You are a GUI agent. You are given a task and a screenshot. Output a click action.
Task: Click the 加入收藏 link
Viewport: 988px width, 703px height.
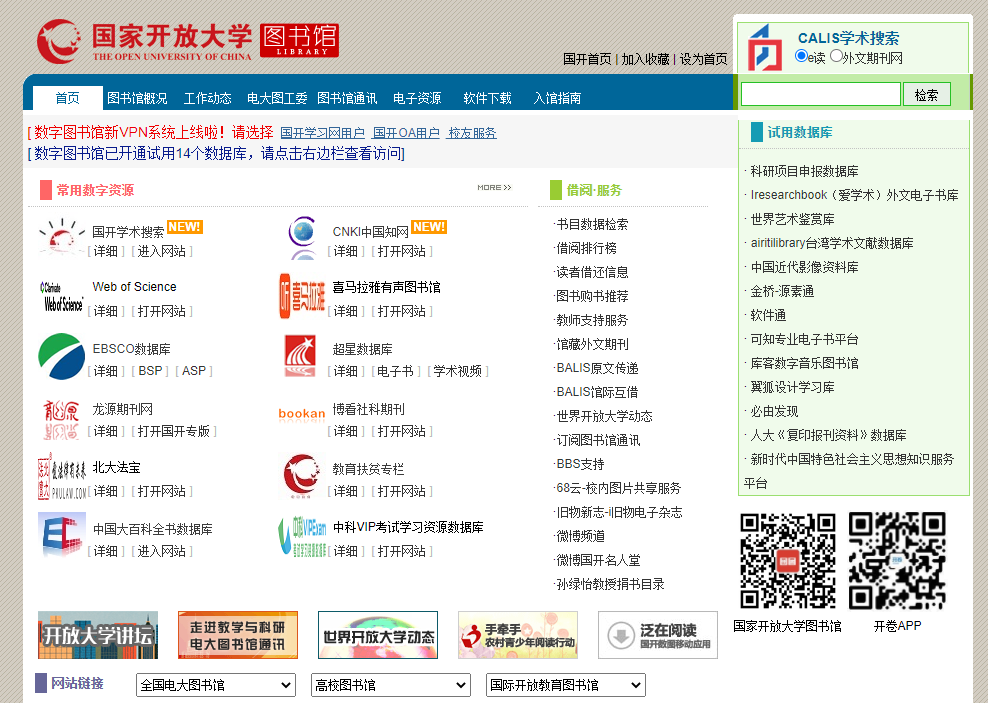click(x=645, y=59)
